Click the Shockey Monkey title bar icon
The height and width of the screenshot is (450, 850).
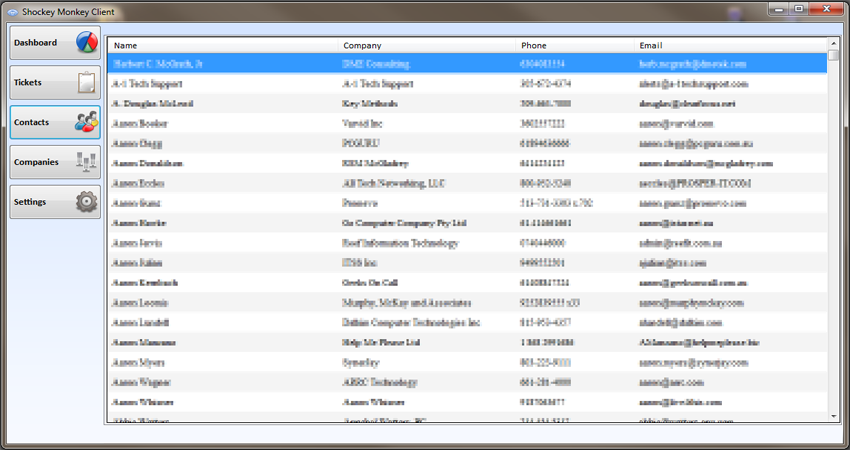(x=13, y=11)
